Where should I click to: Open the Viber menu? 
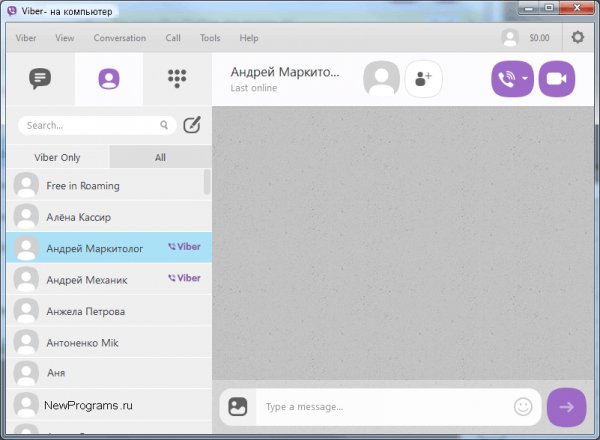[x=26, y=38]
